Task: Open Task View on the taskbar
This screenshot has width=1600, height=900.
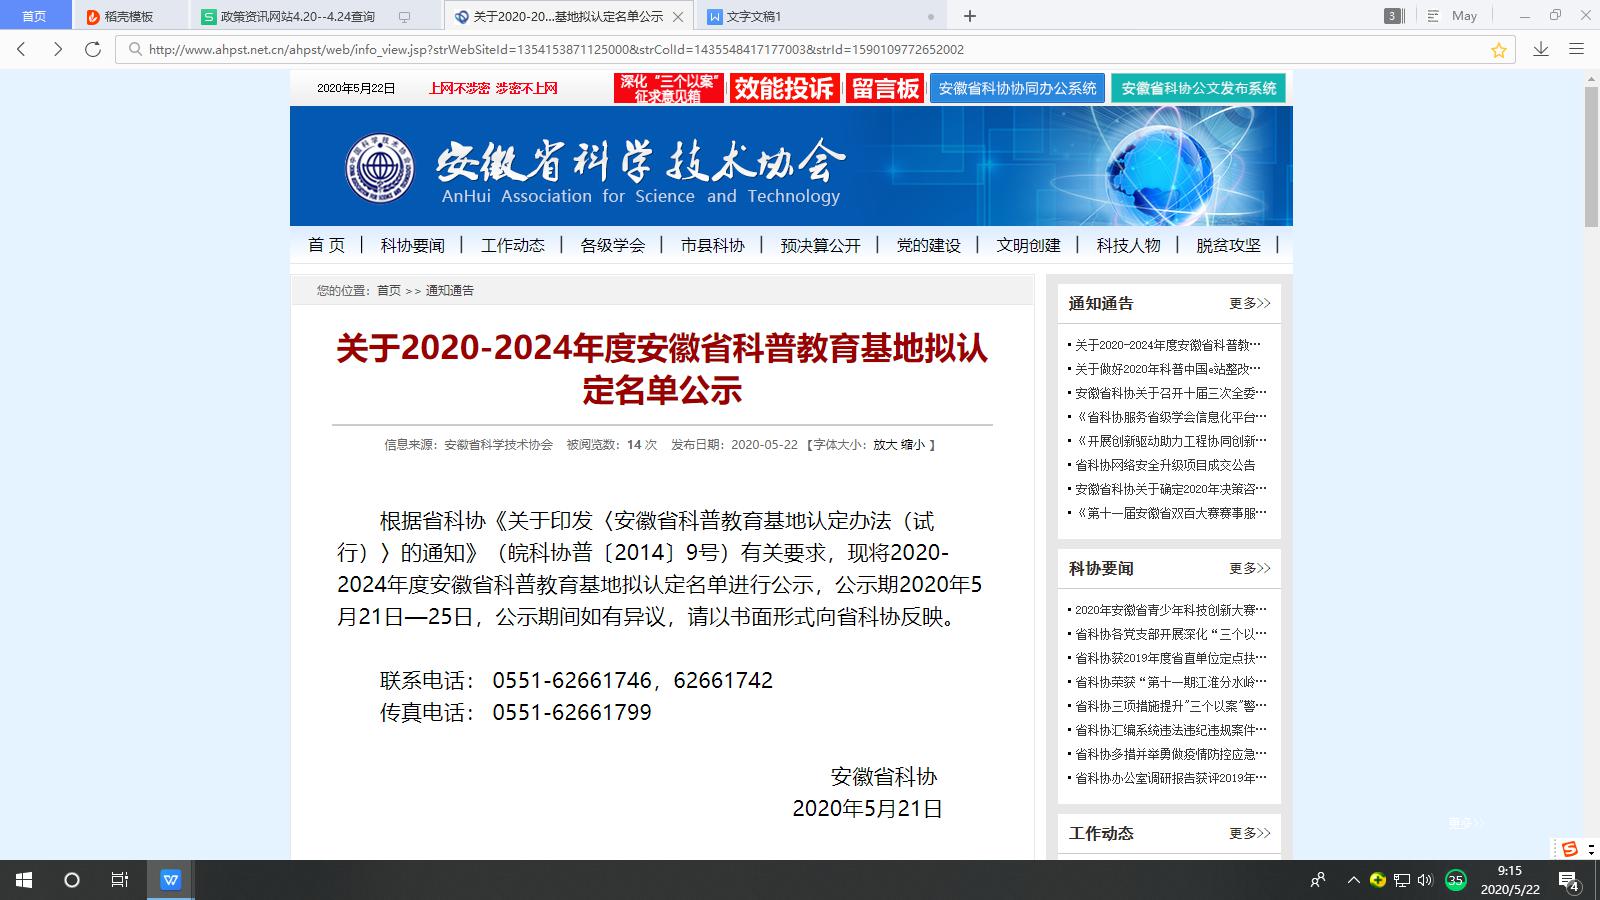Action: coord(120,880)
